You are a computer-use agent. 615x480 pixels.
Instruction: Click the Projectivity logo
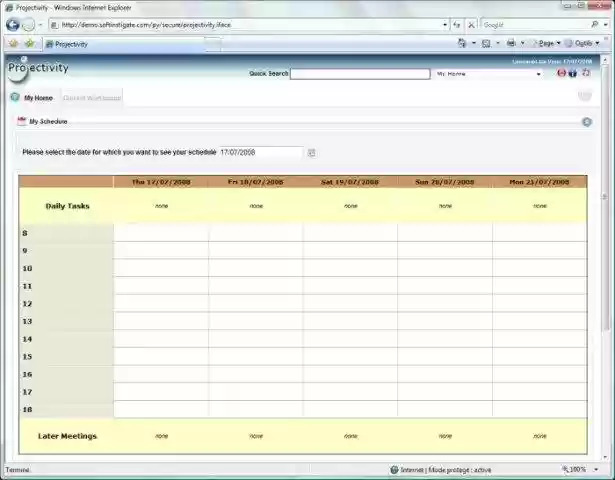pos(38,69)
